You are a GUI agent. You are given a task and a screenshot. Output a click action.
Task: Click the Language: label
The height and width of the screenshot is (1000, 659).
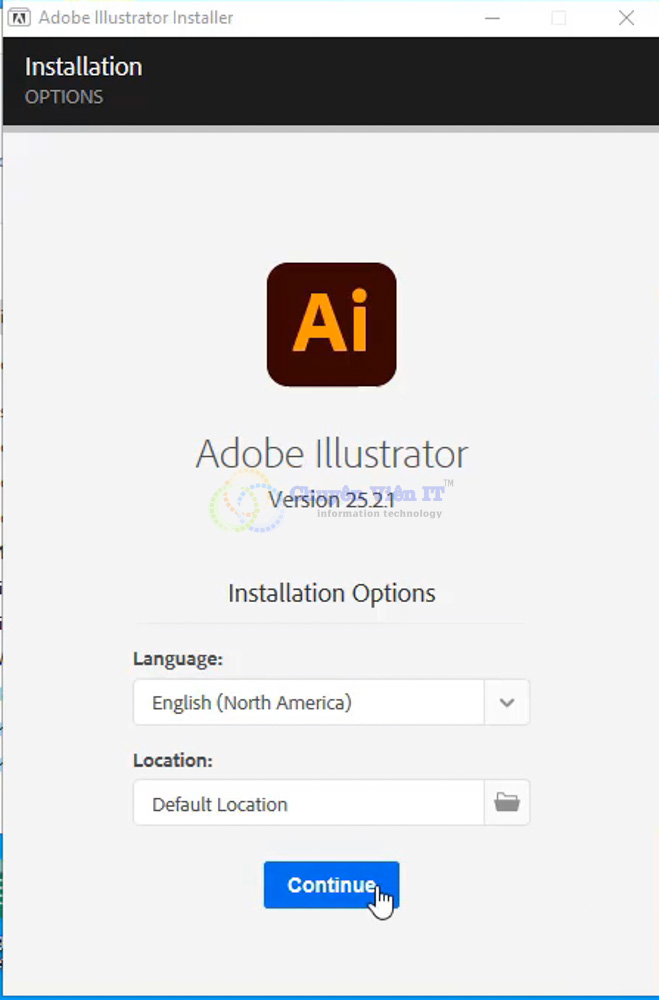177,658
